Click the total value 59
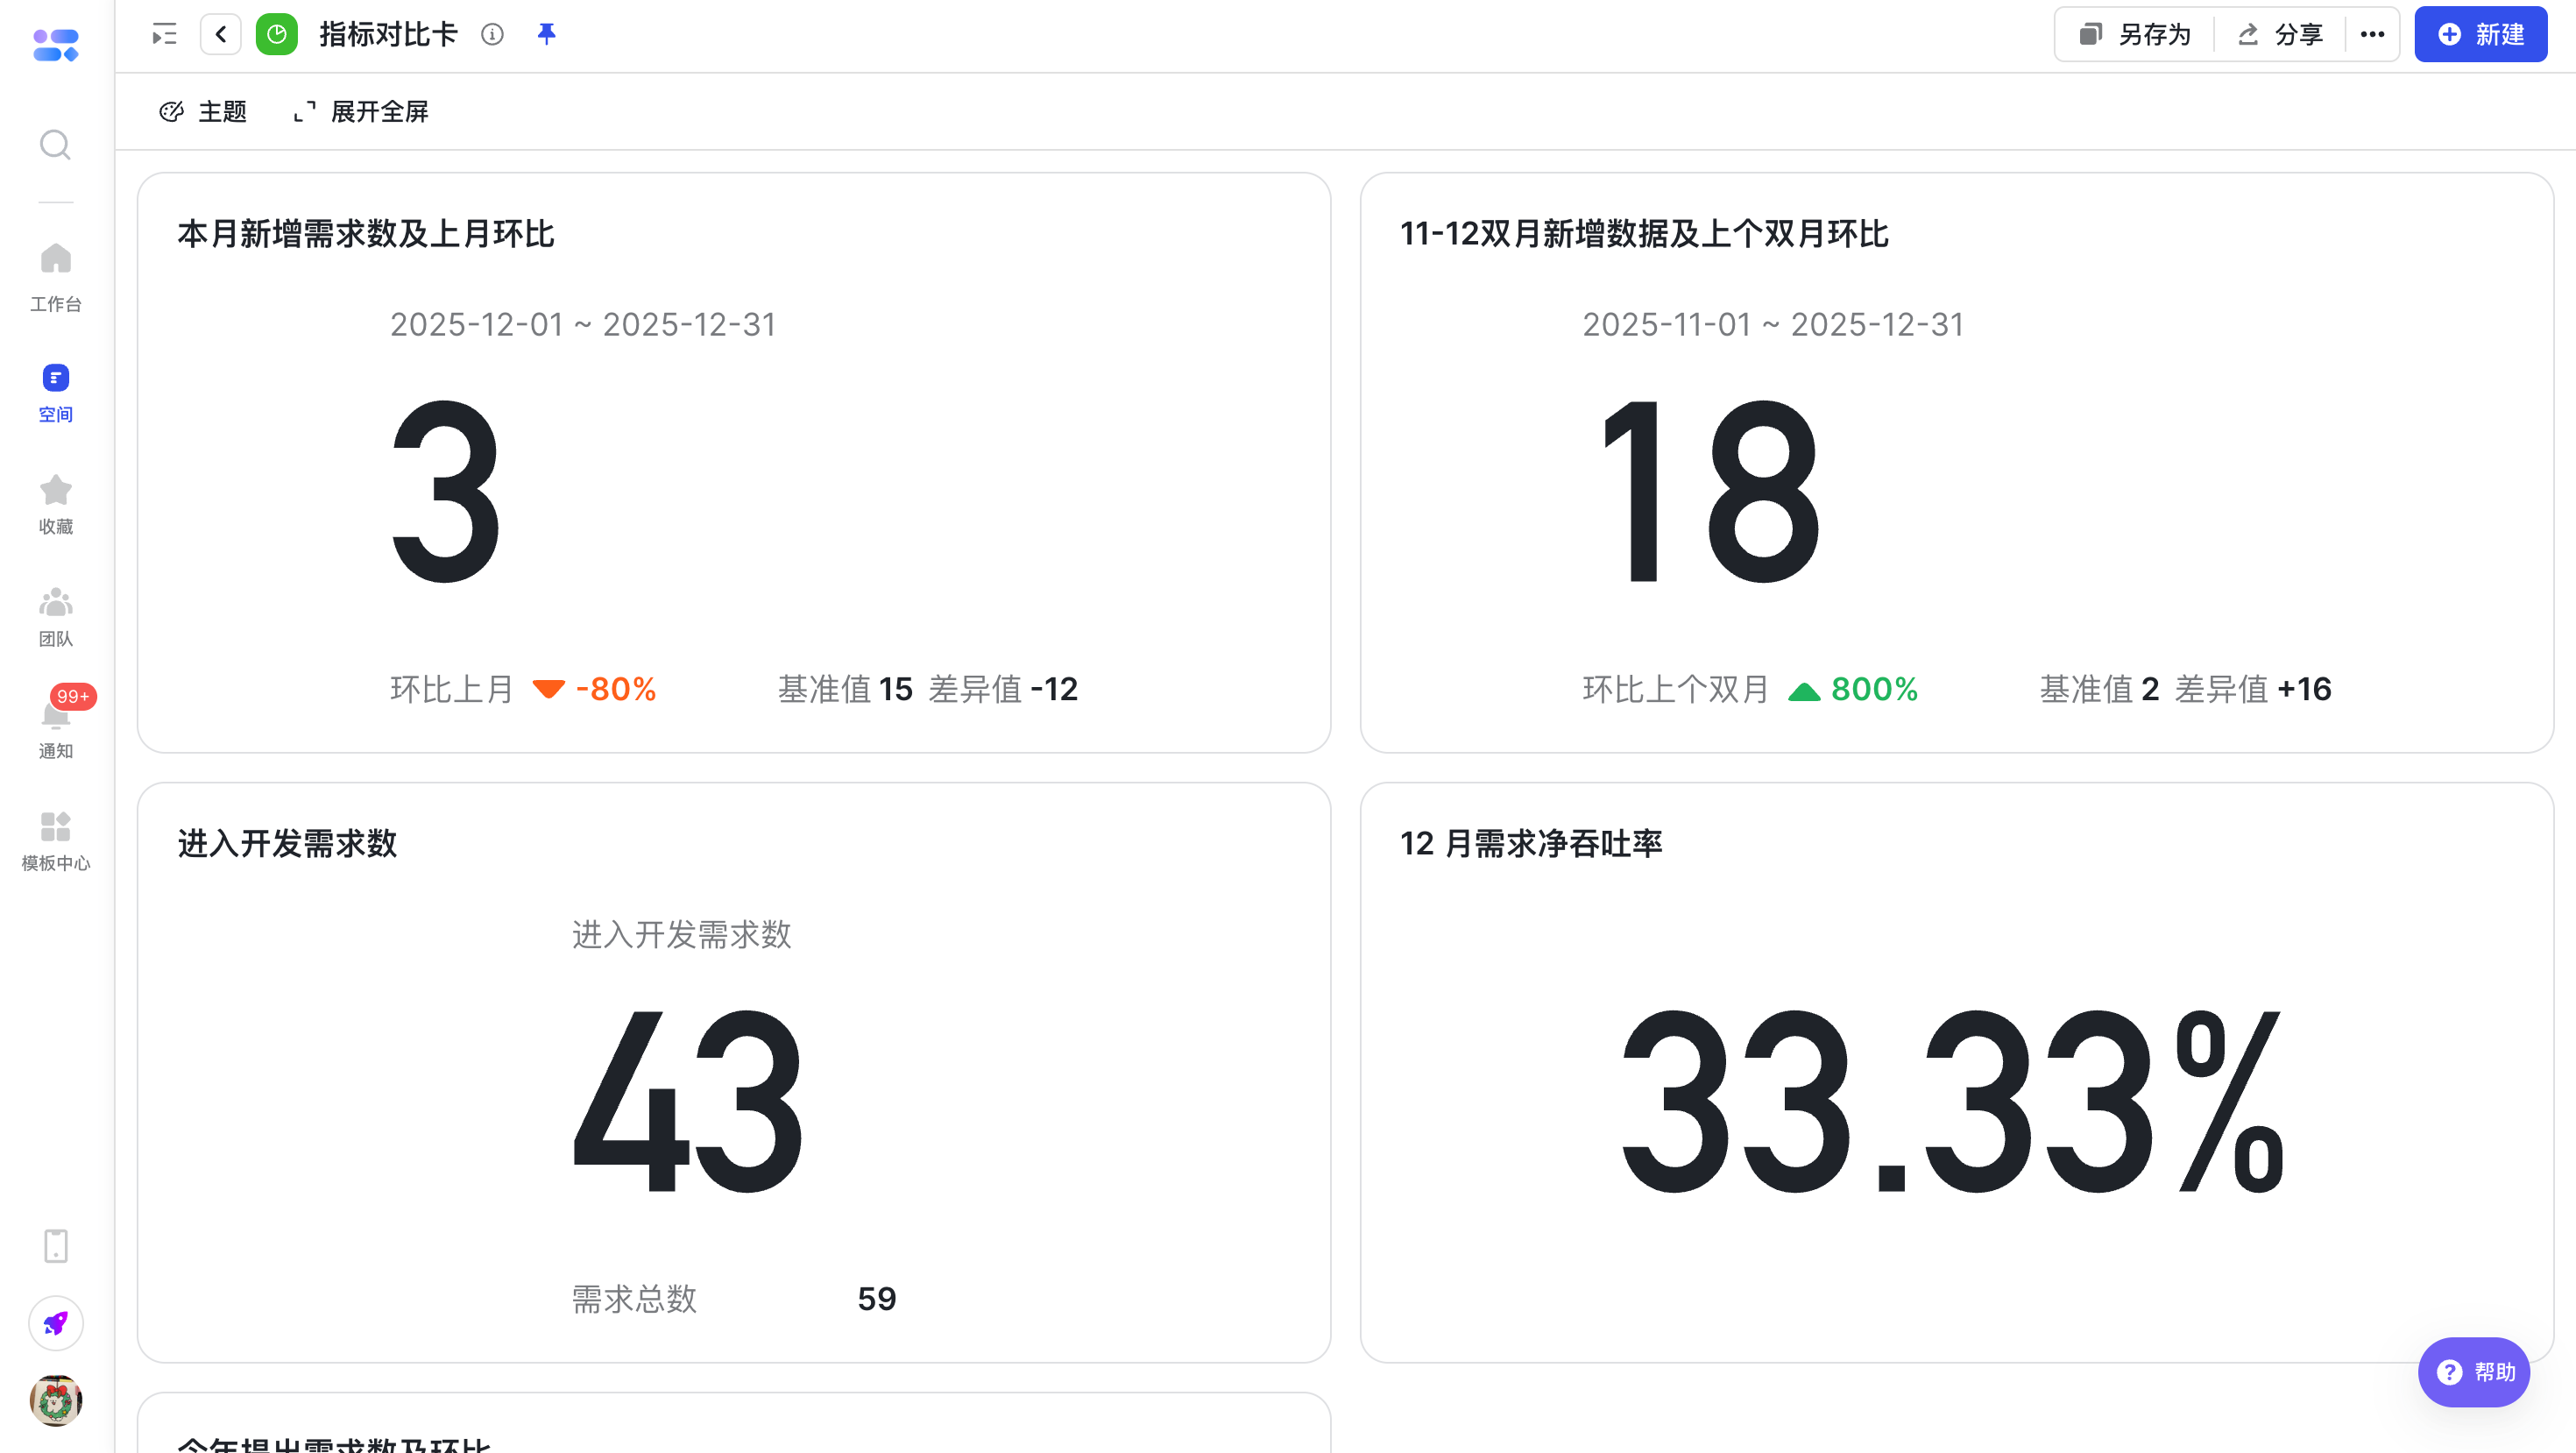 coord(877,1299)
